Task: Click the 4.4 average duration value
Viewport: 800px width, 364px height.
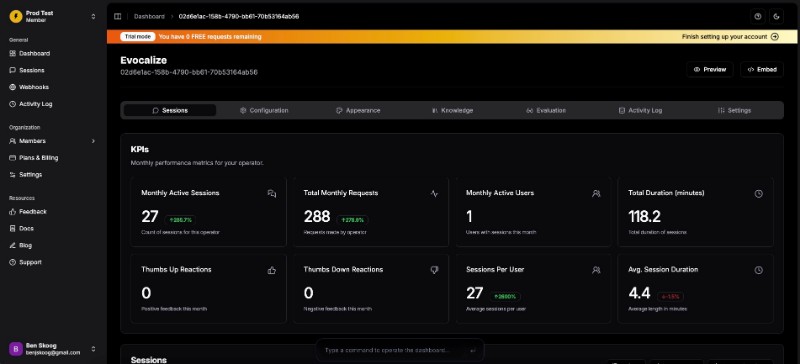Action: click(639, 293)
